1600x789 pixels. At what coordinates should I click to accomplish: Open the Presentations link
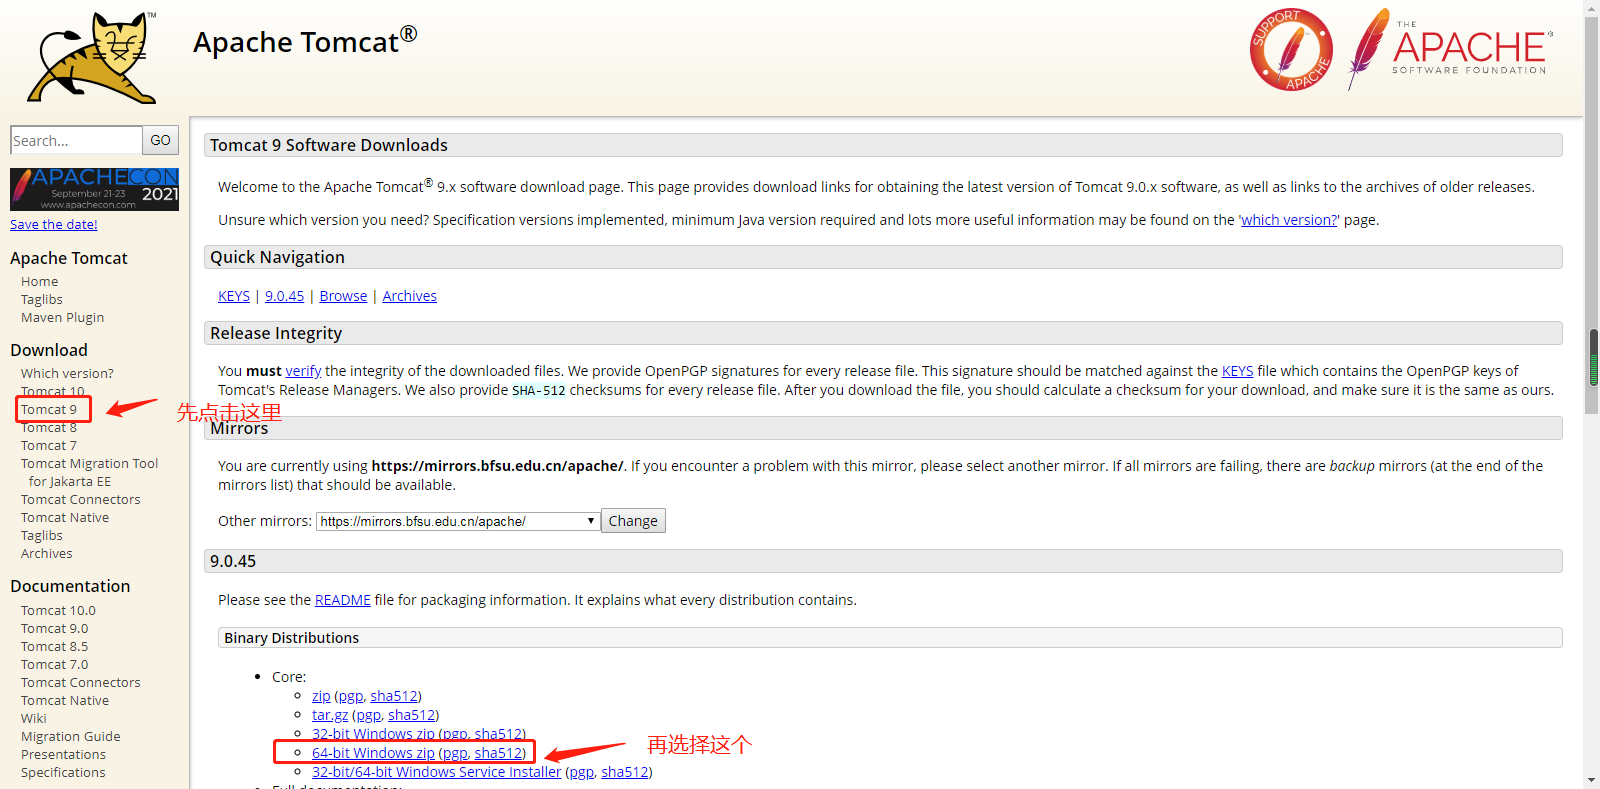[63, 755]
